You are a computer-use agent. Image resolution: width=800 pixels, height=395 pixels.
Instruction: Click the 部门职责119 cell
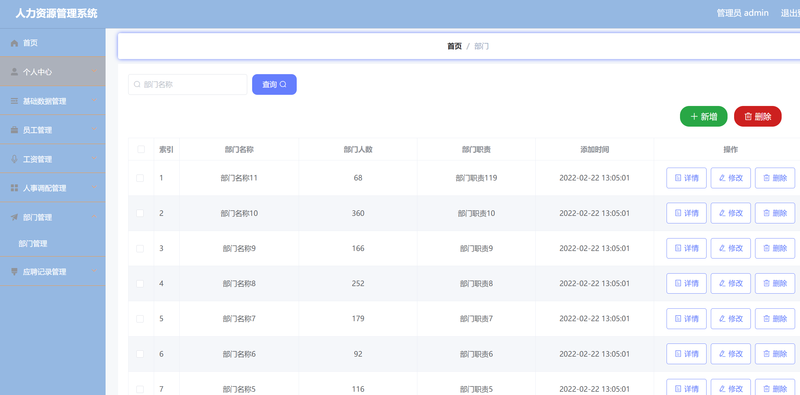477,178
